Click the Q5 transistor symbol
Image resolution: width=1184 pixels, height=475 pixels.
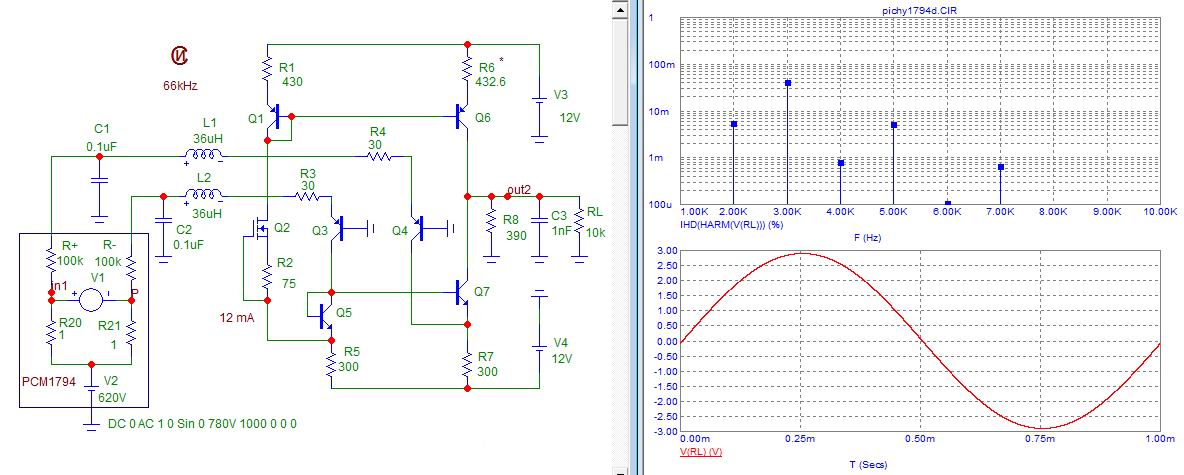click(325, 316)
